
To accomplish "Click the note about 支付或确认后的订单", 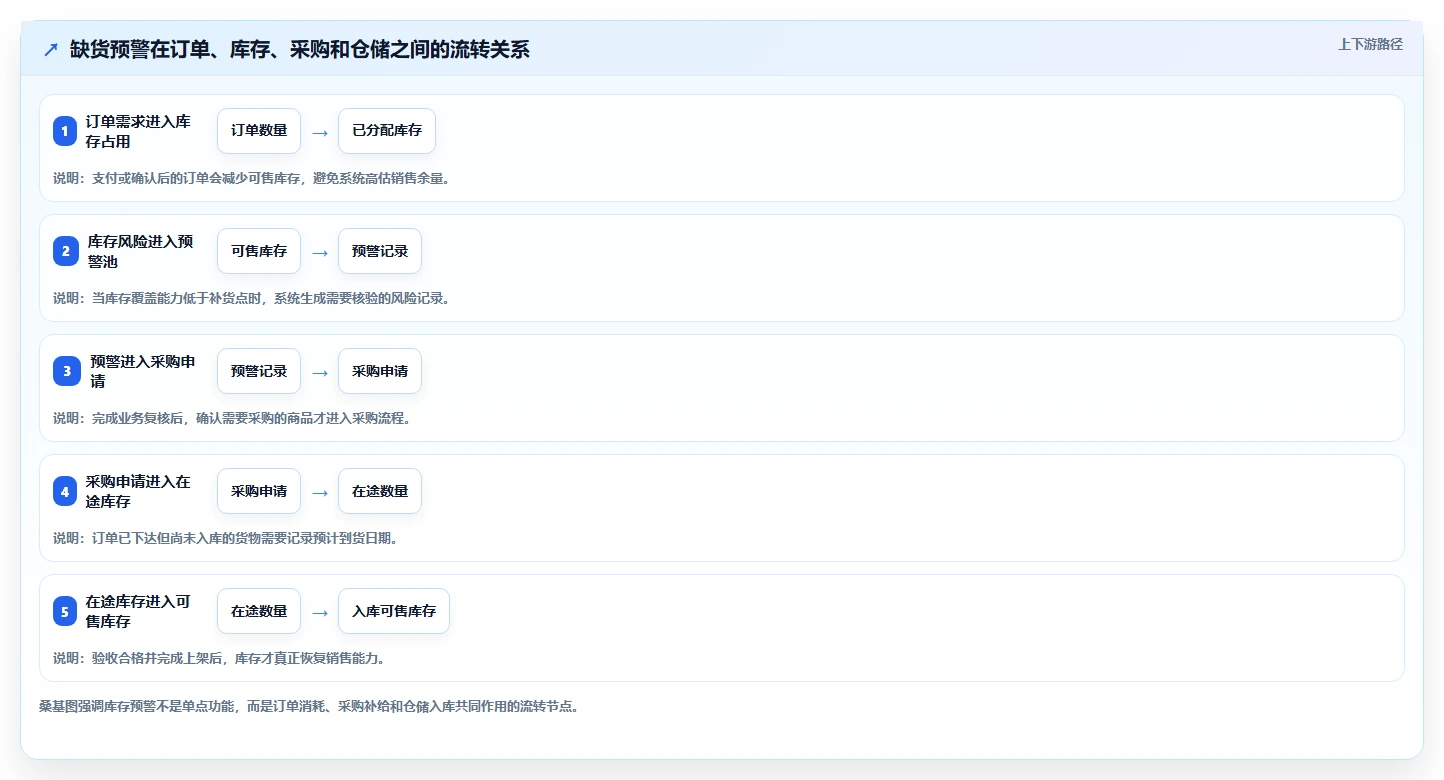I will [251, 178].
